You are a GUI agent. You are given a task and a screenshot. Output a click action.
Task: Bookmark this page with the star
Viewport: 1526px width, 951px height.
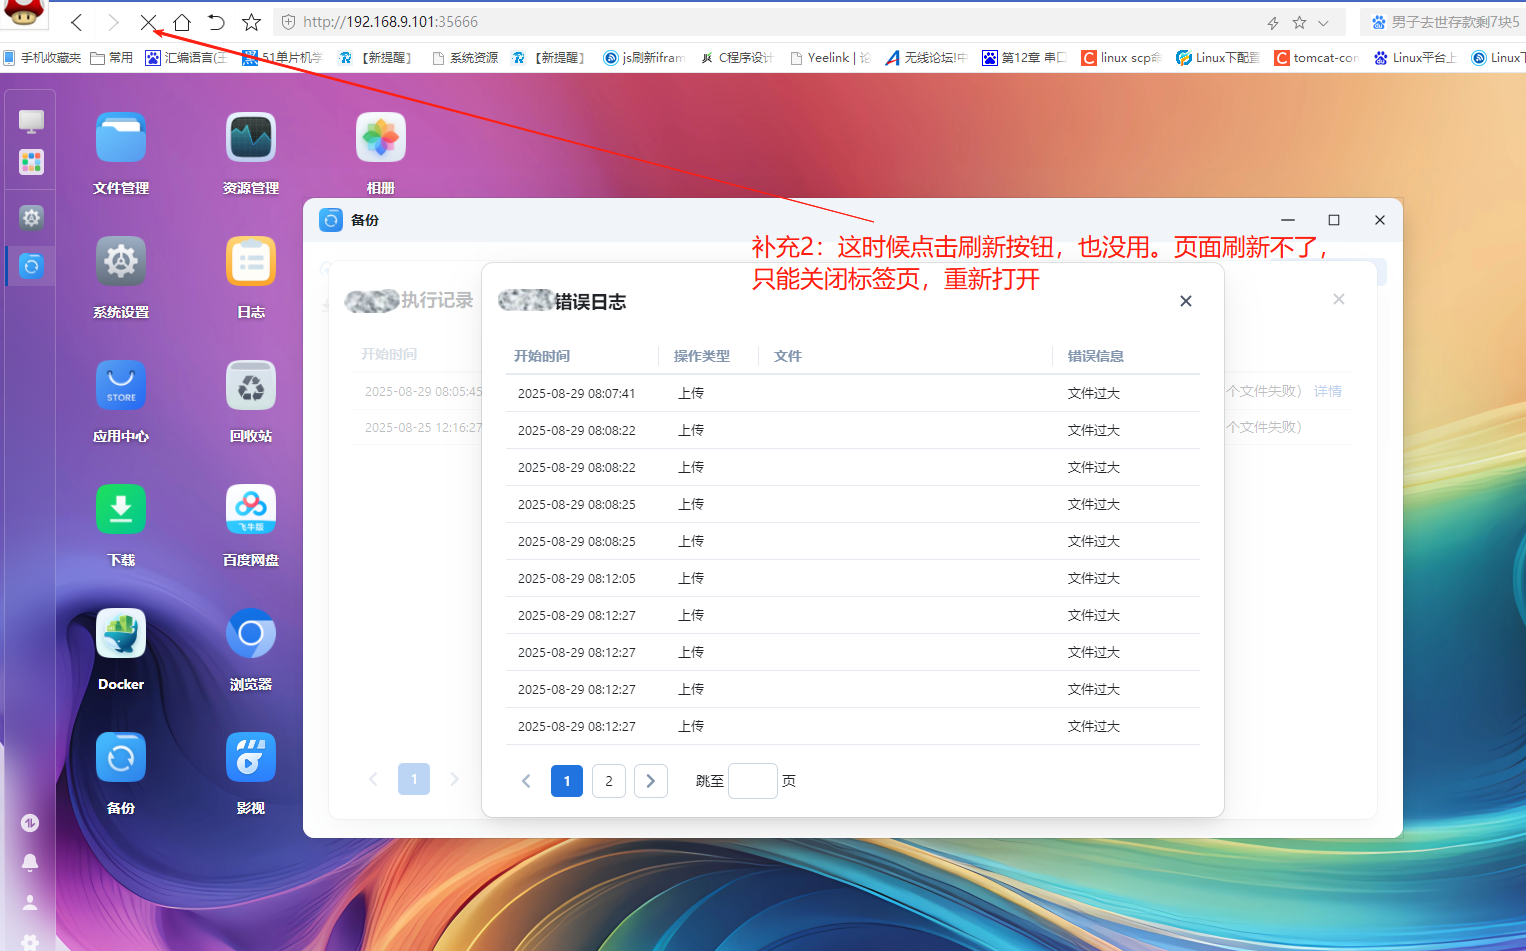tap(251, 22)
